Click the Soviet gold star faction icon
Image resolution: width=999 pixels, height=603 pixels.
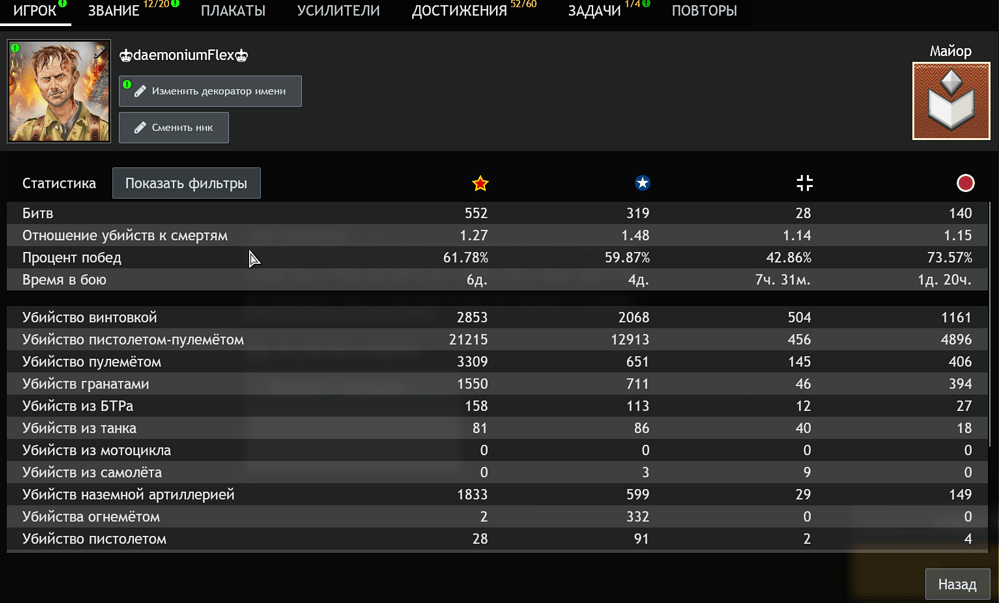tap(480, 183)
